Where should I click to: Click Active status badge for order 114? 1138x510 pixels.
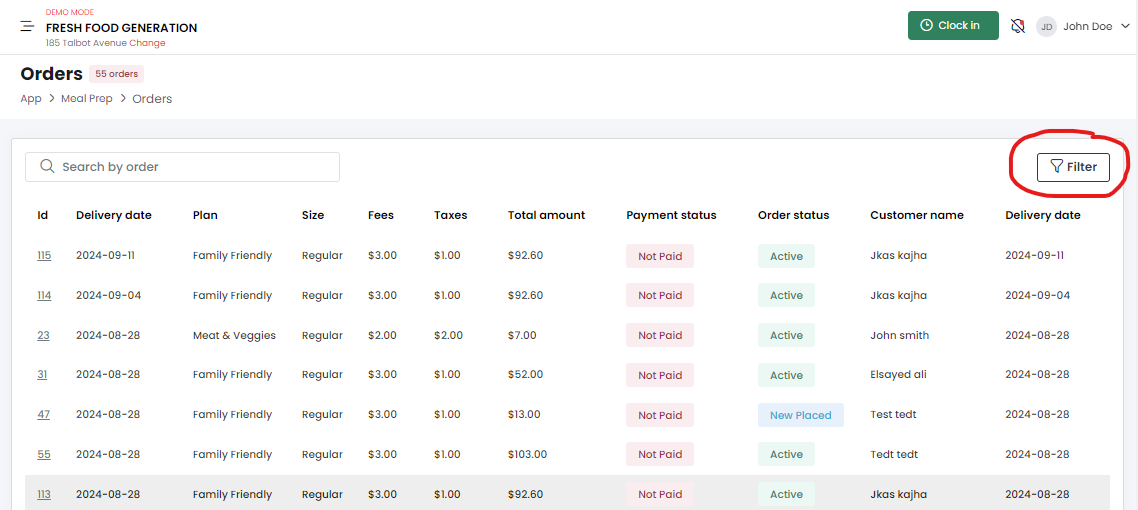coord(786,295)
